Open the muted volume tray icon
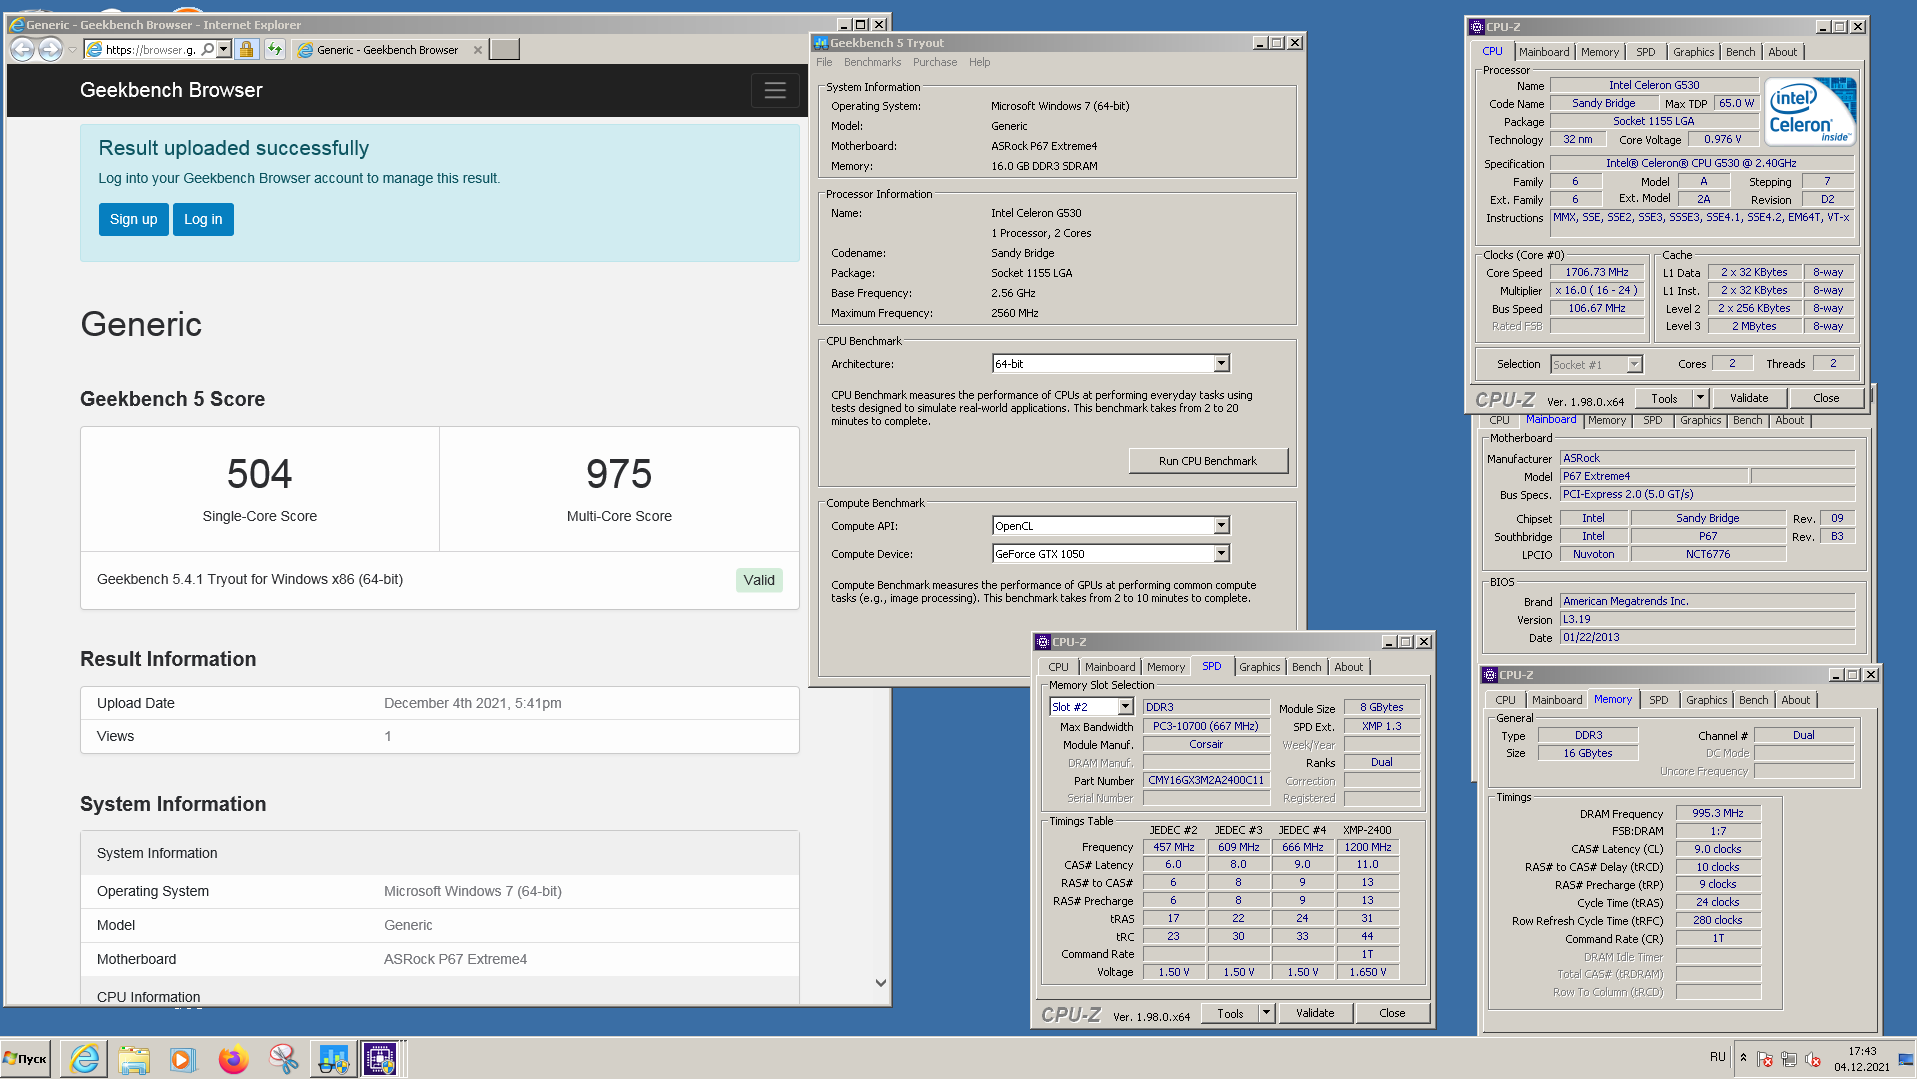Screen dimensions: 1917x1079 tap(1813, 1059)
